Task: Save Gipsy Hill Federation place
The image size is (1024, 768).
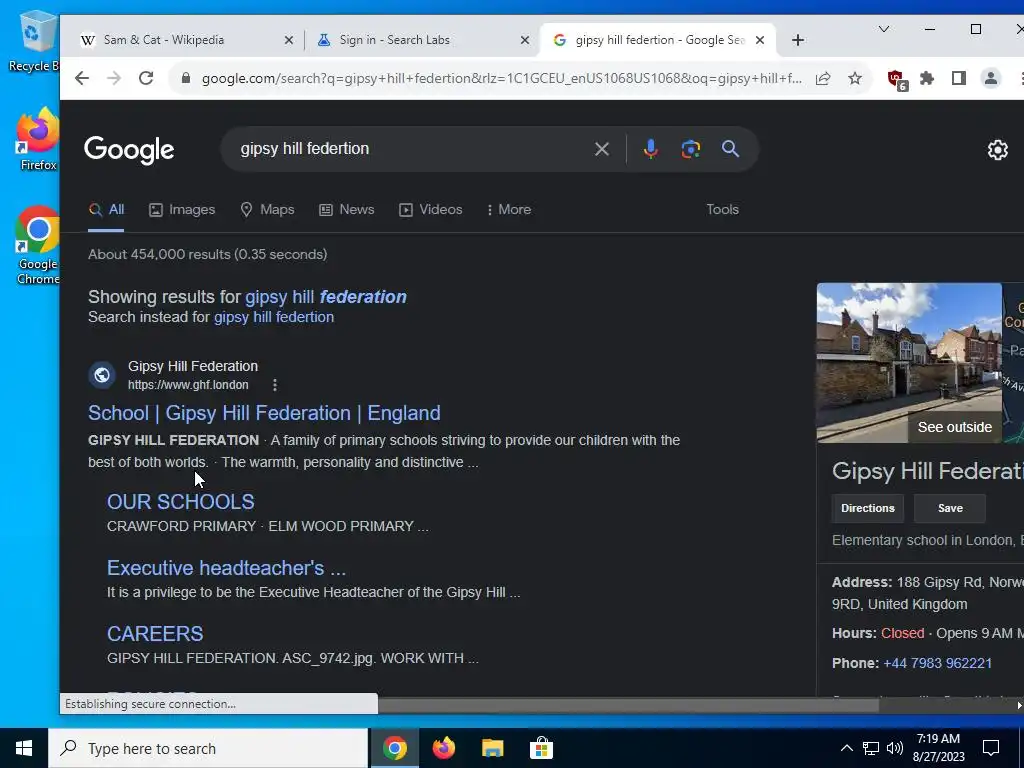Action: click(x=950, y=508)
